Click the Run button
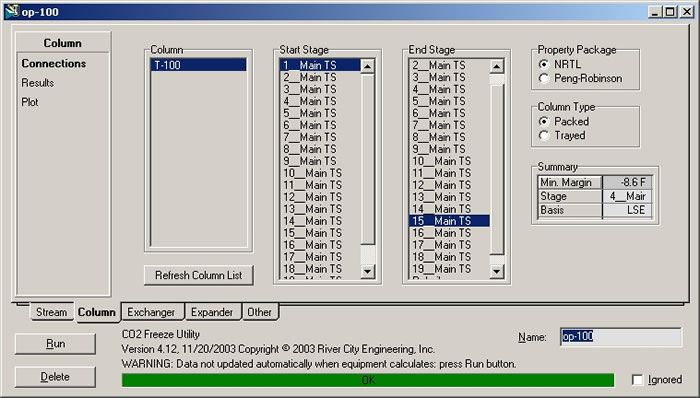The height and width of the screenshot is (398, 700). (x=55, y=344)
